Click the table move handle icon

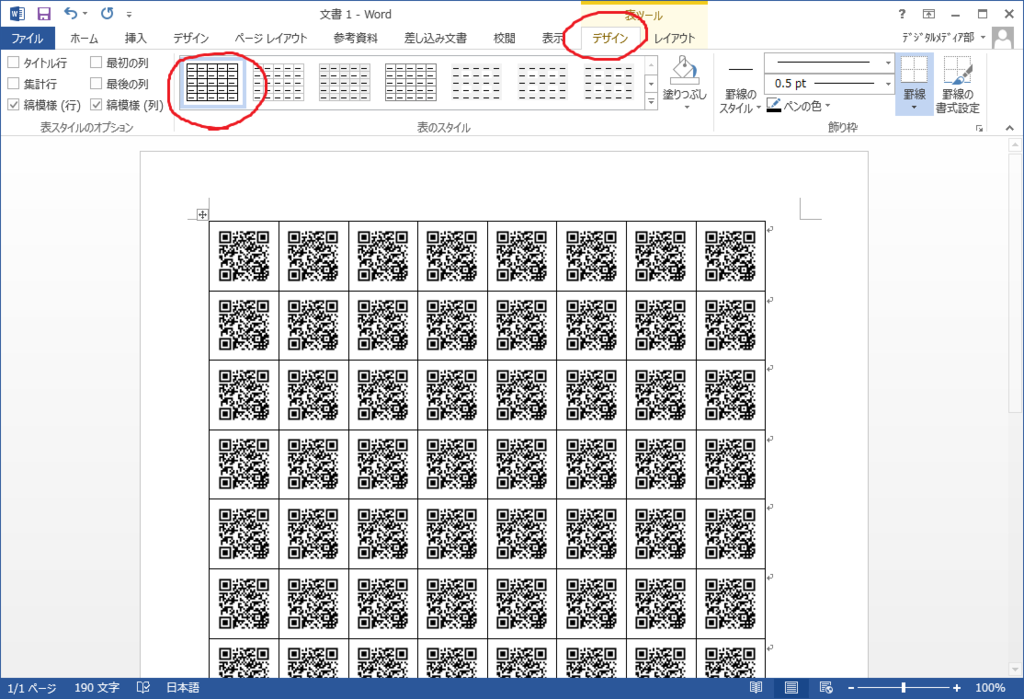(x=202, y=214)
